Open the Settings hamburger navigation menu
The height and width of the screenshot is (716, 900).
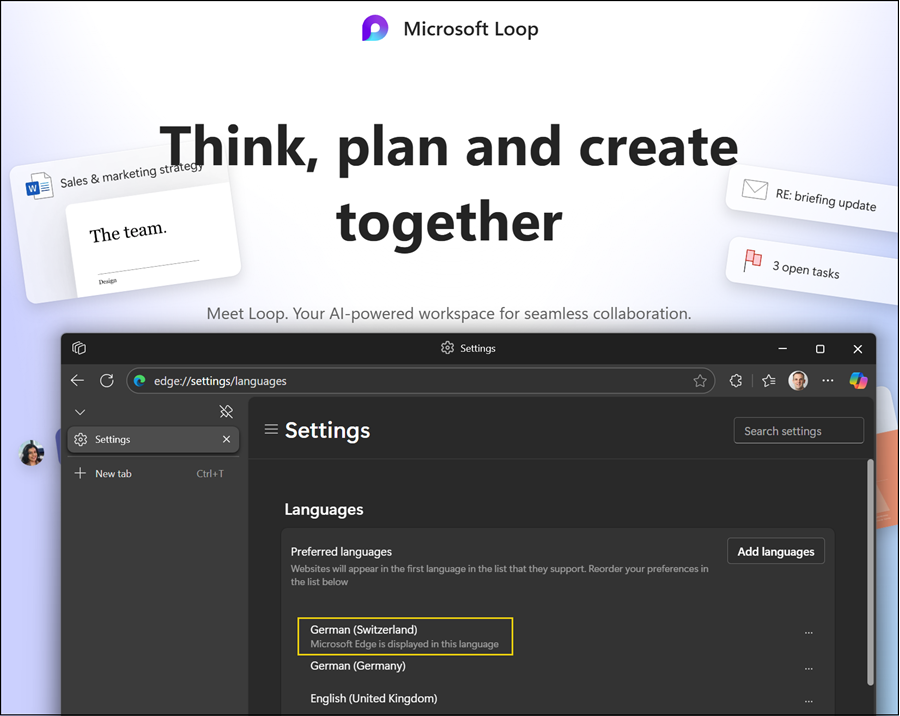270,430
